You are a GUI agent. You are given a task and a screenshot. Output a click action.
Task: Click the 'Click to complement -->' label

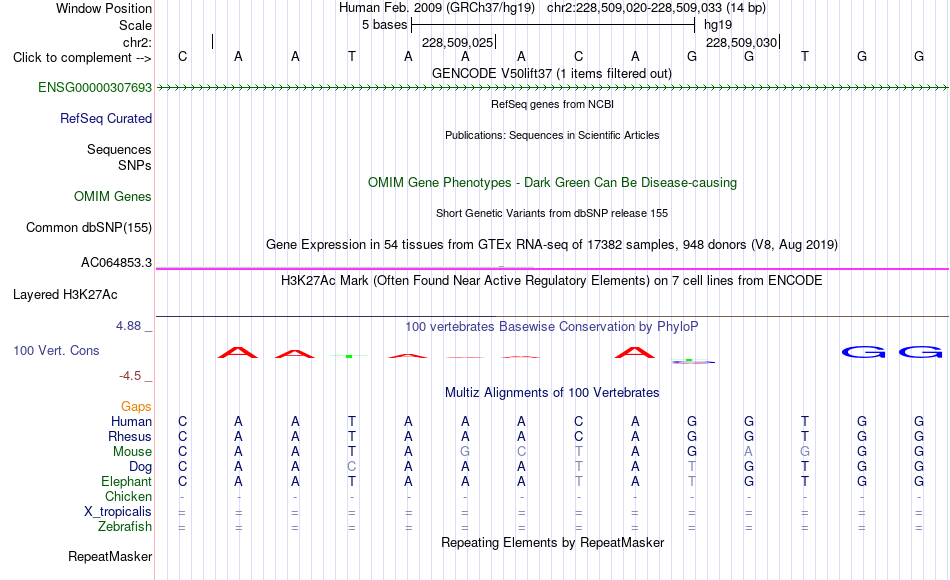tap(82, 58)
